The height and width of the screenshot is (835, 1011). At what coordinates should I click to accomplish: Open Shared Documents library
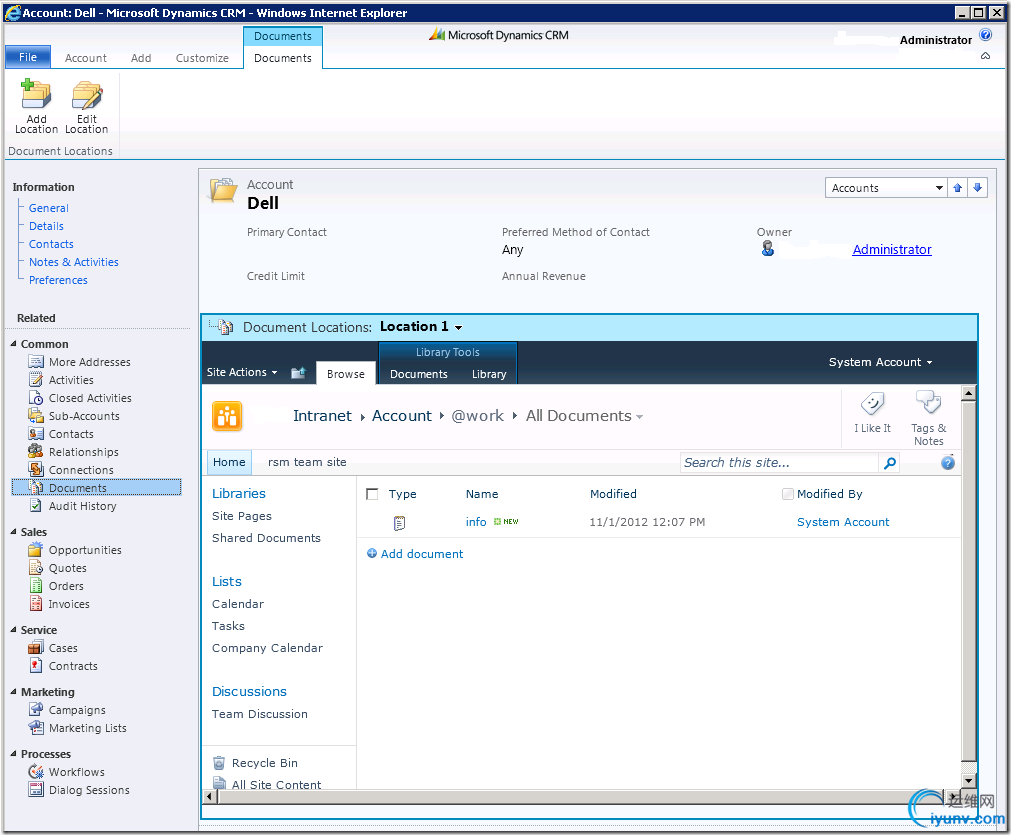click(x=266, y=538)
